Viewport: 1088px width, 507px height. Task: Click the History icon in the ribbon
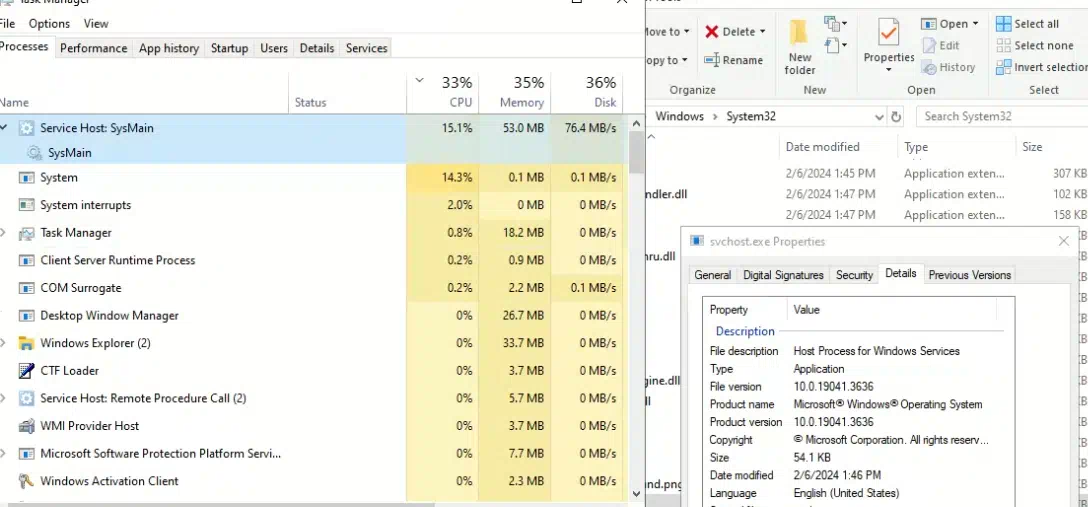(x=929, y=67)
